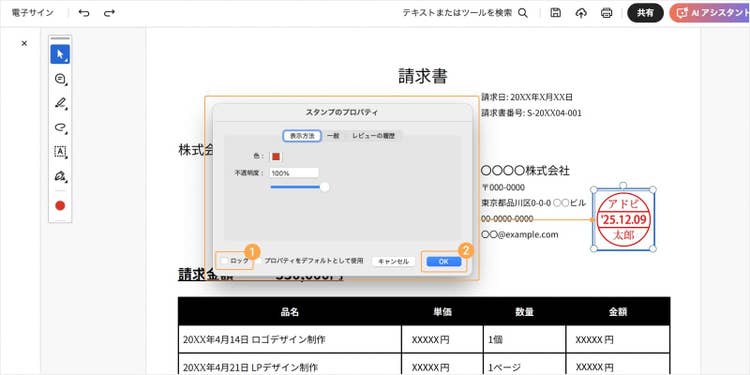Screen dimensions: 750x375
Task: Print the document via printer icon
Action: tap(607, 13)
